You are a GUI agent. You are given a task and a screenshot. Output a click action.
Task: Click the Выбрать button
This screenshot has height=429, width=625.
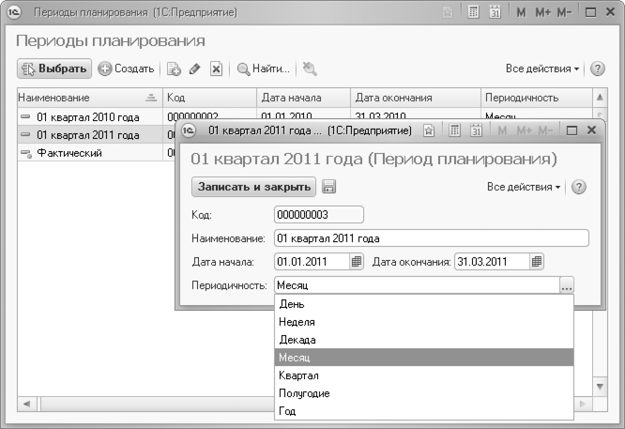(x=54, y=69)
